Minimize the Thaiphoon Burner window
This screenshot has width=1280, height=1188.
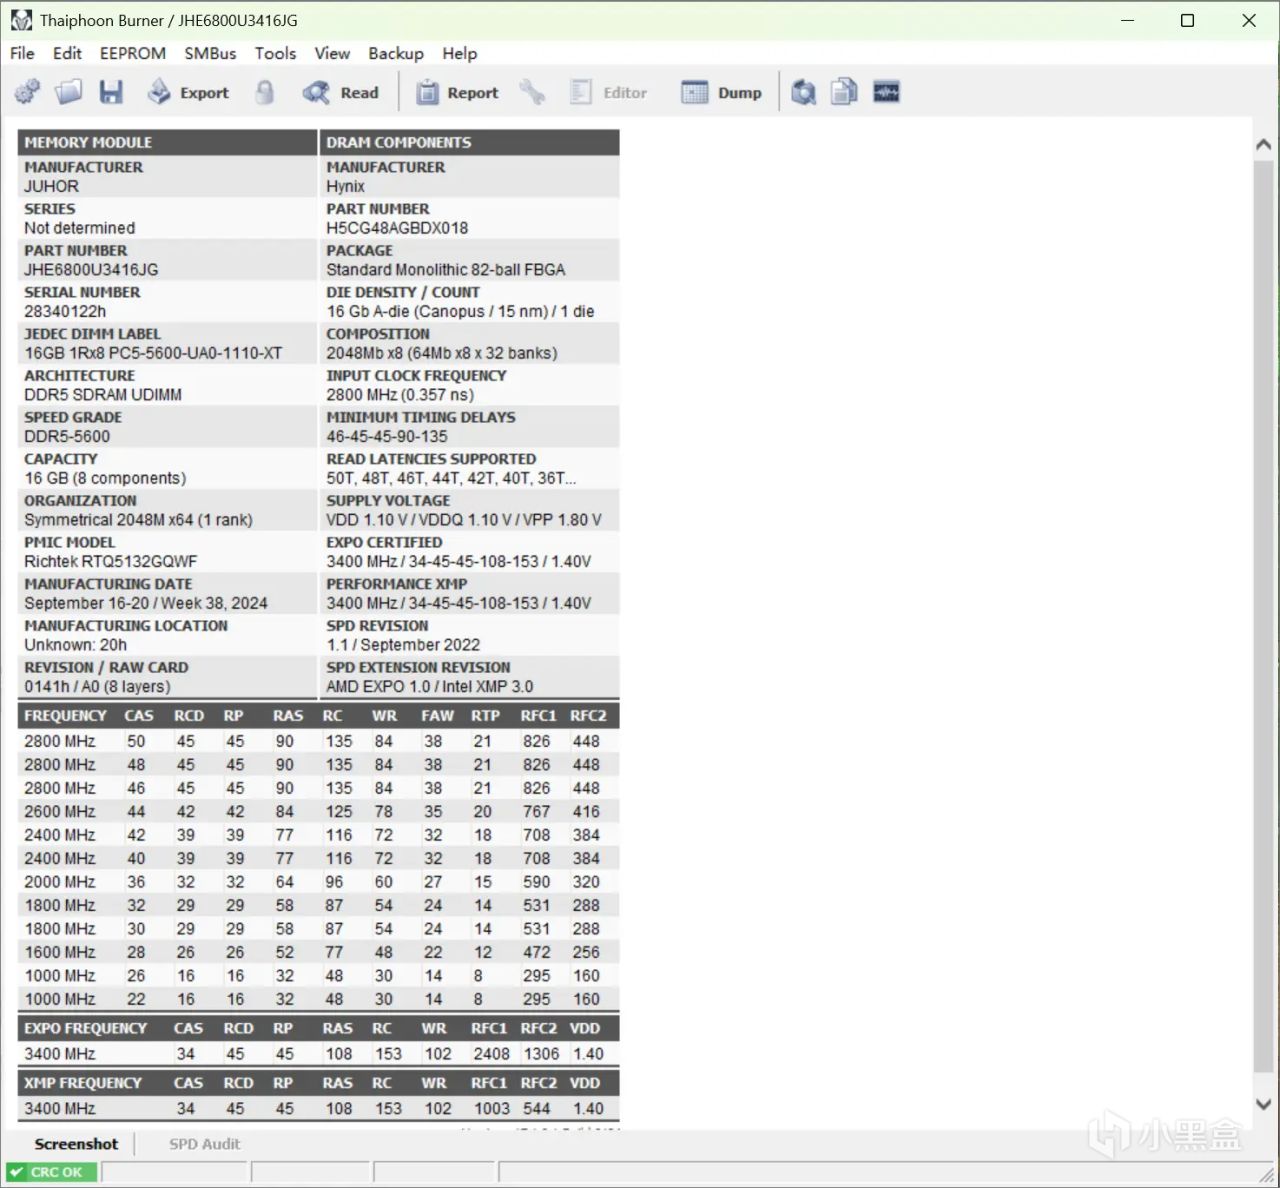click(x=1127, y=20)
